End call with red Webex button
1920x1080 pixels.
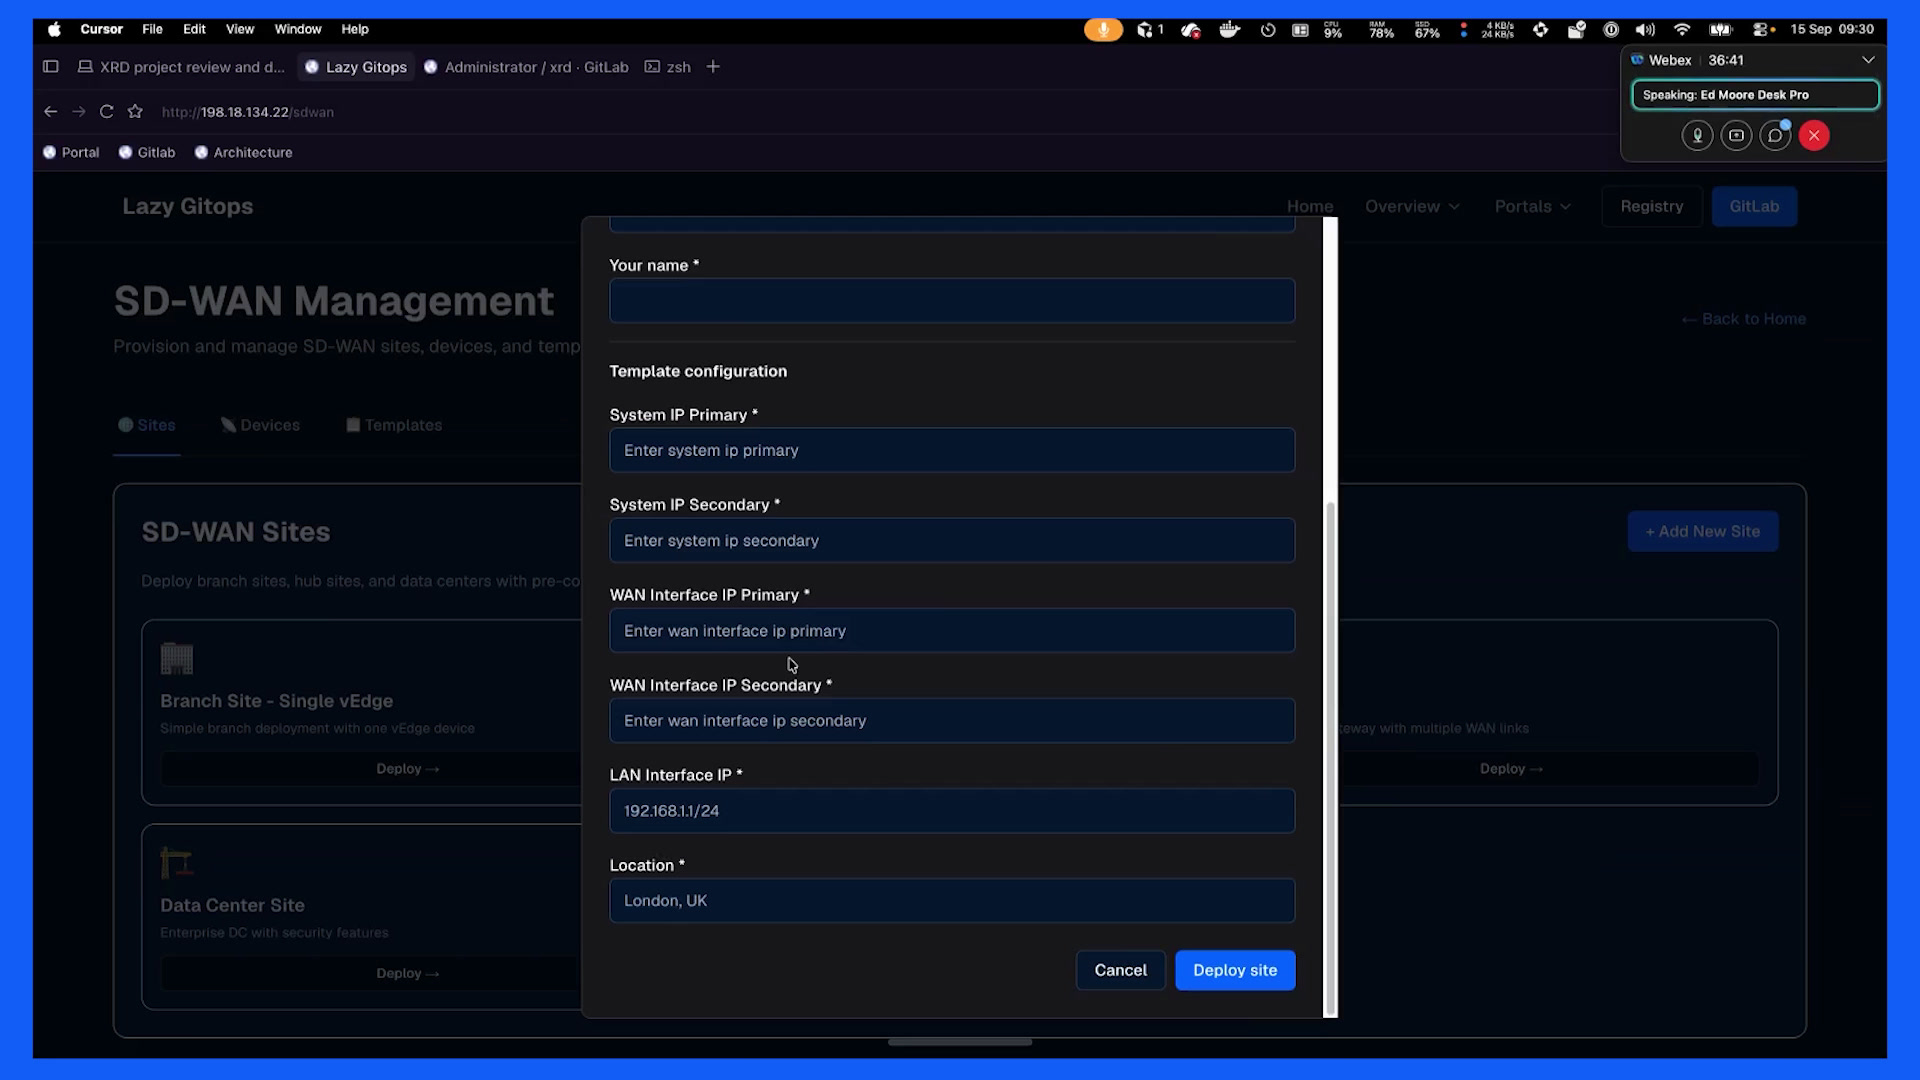1814,136
